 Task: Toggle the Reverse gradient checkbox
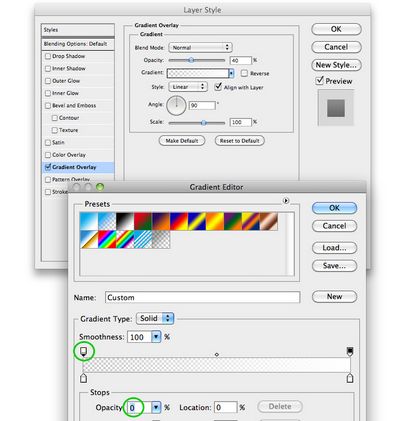coord(244,73)
